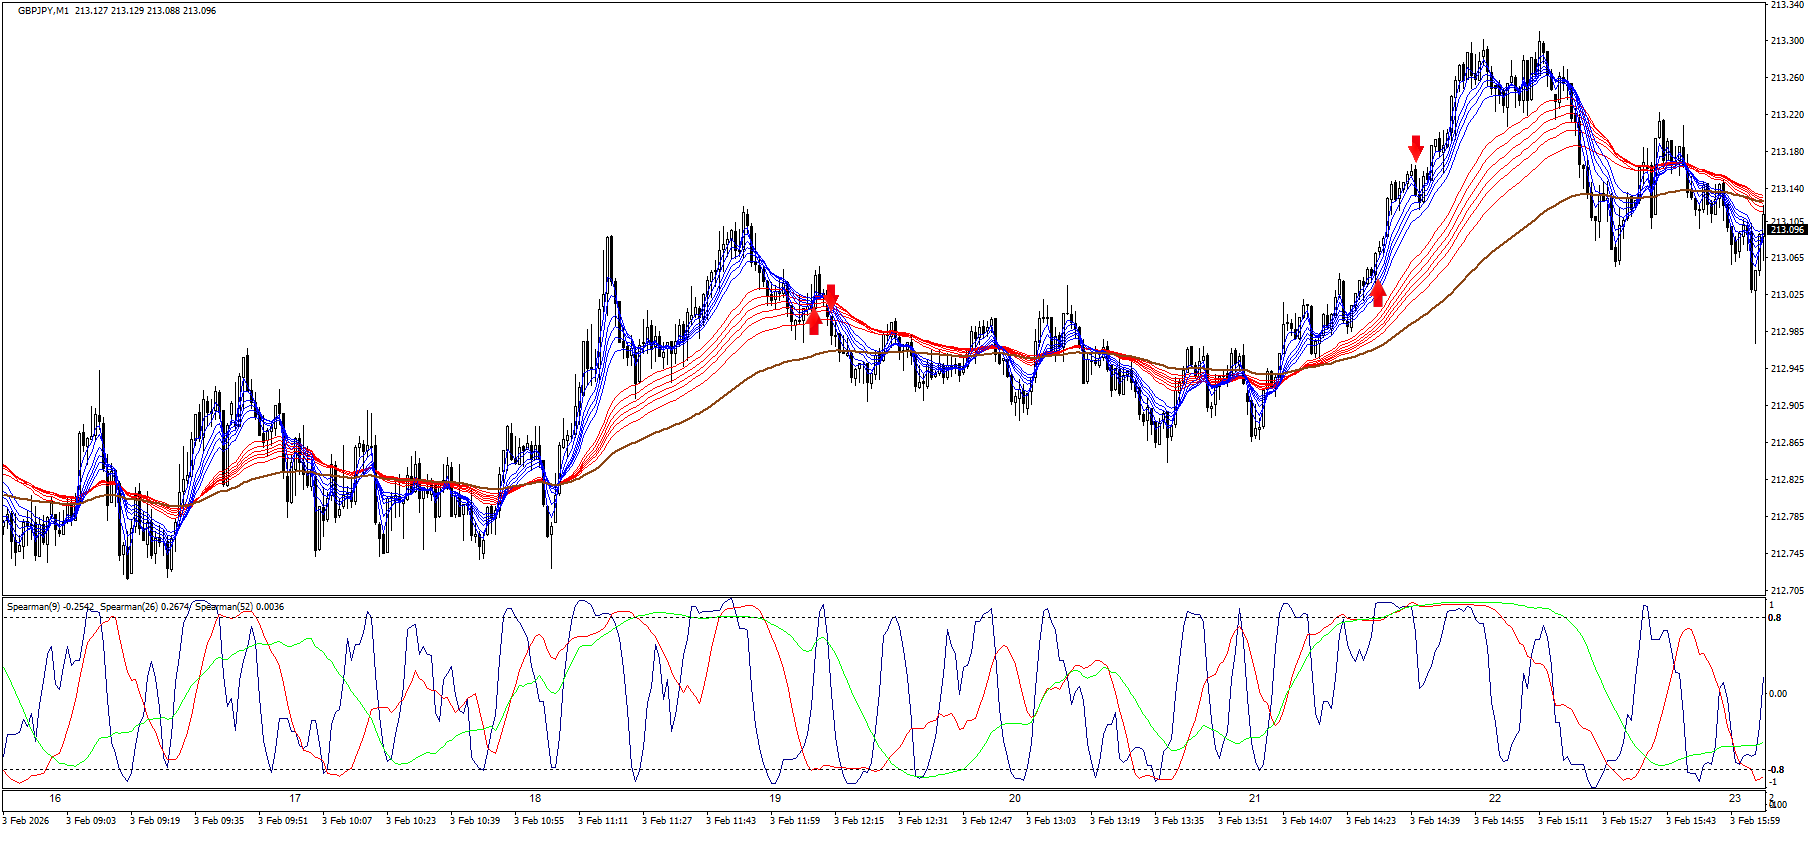Click the 3 Feb 2026 date label
The image size is (1816, 847).
tap(25, 821)
